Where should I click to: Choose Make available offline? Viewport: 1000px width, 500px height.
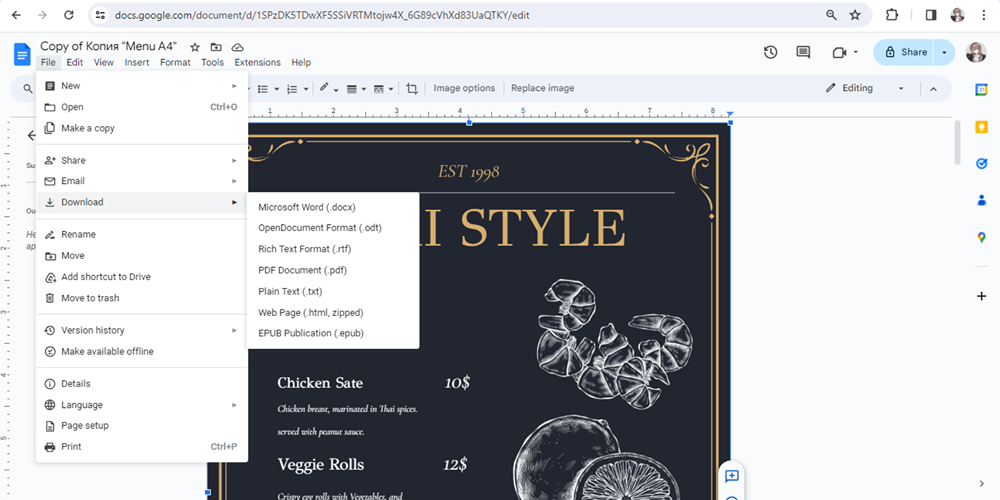click(x=142, y=351)
